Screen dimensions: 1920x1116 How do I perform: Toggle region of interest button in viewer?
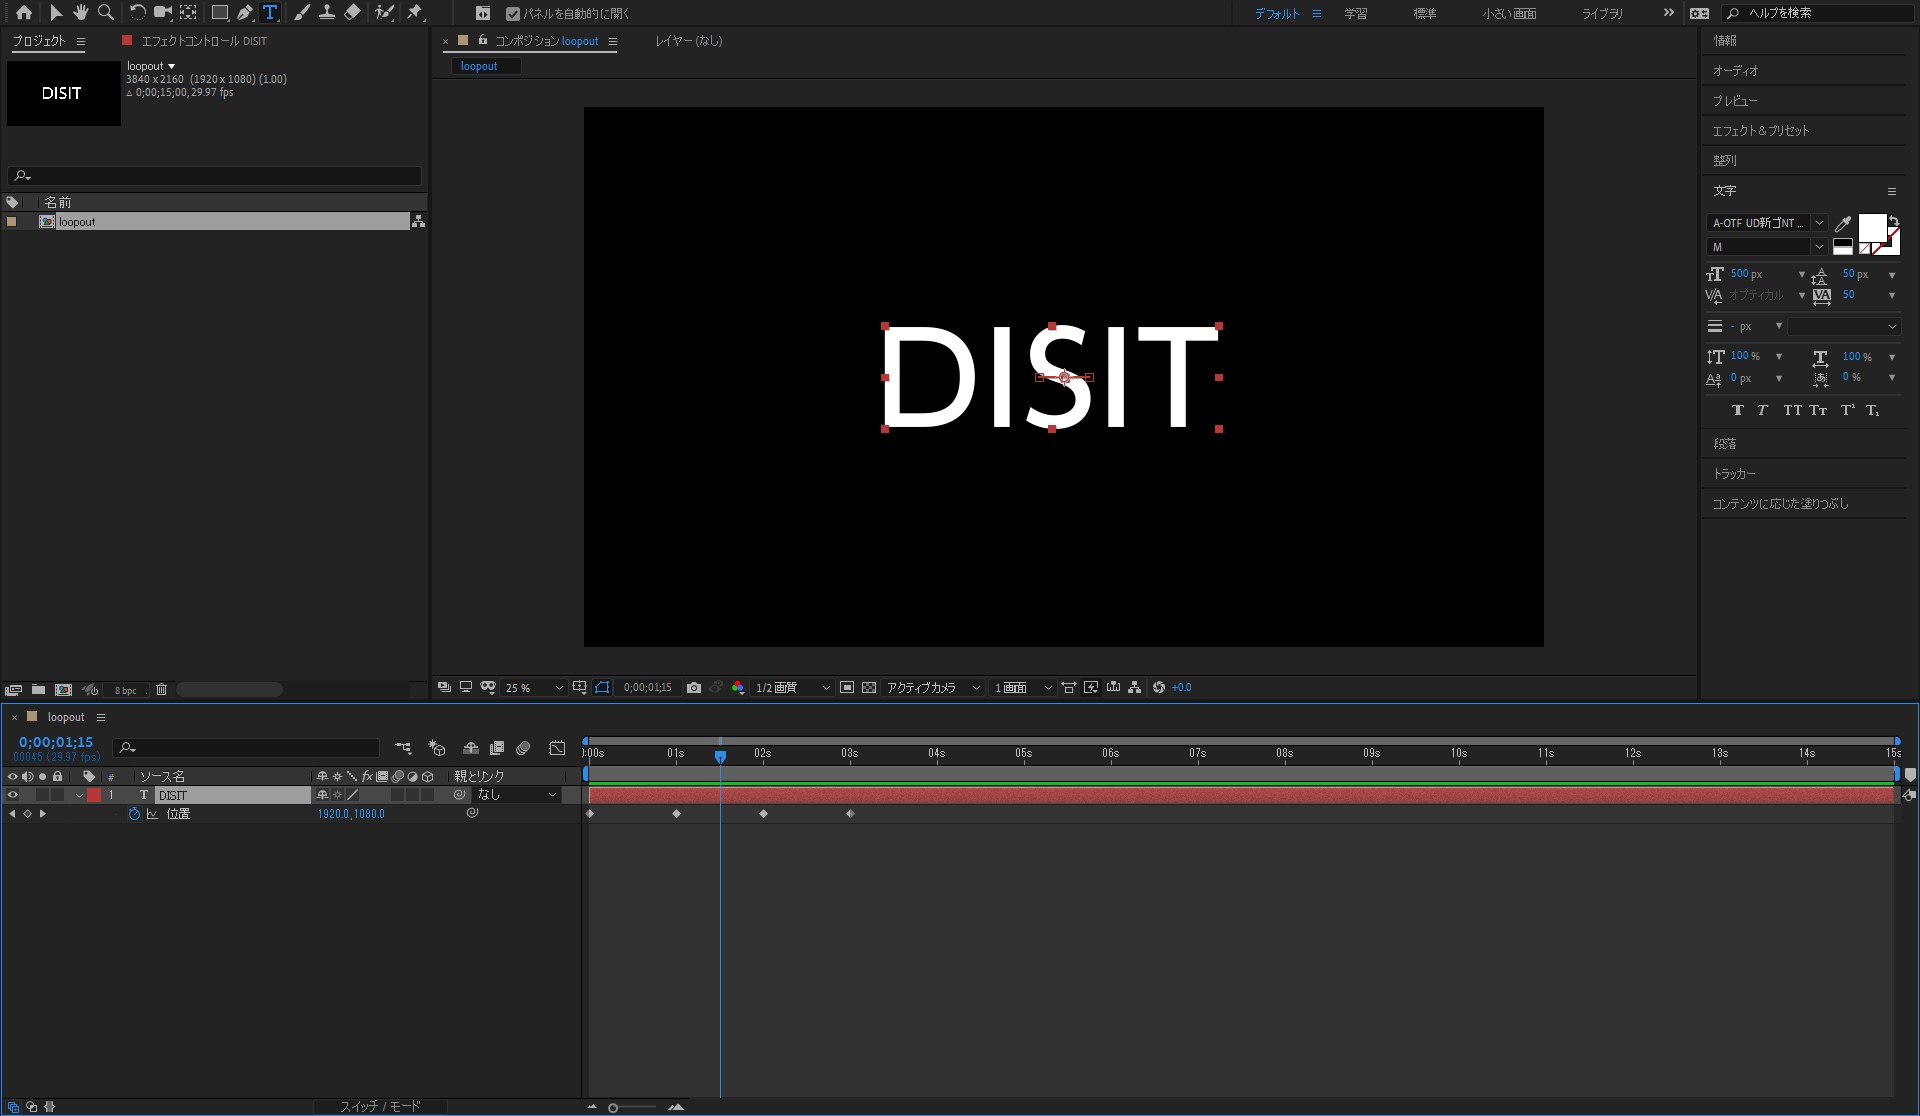pyautogui.click(x=847, y=687)
